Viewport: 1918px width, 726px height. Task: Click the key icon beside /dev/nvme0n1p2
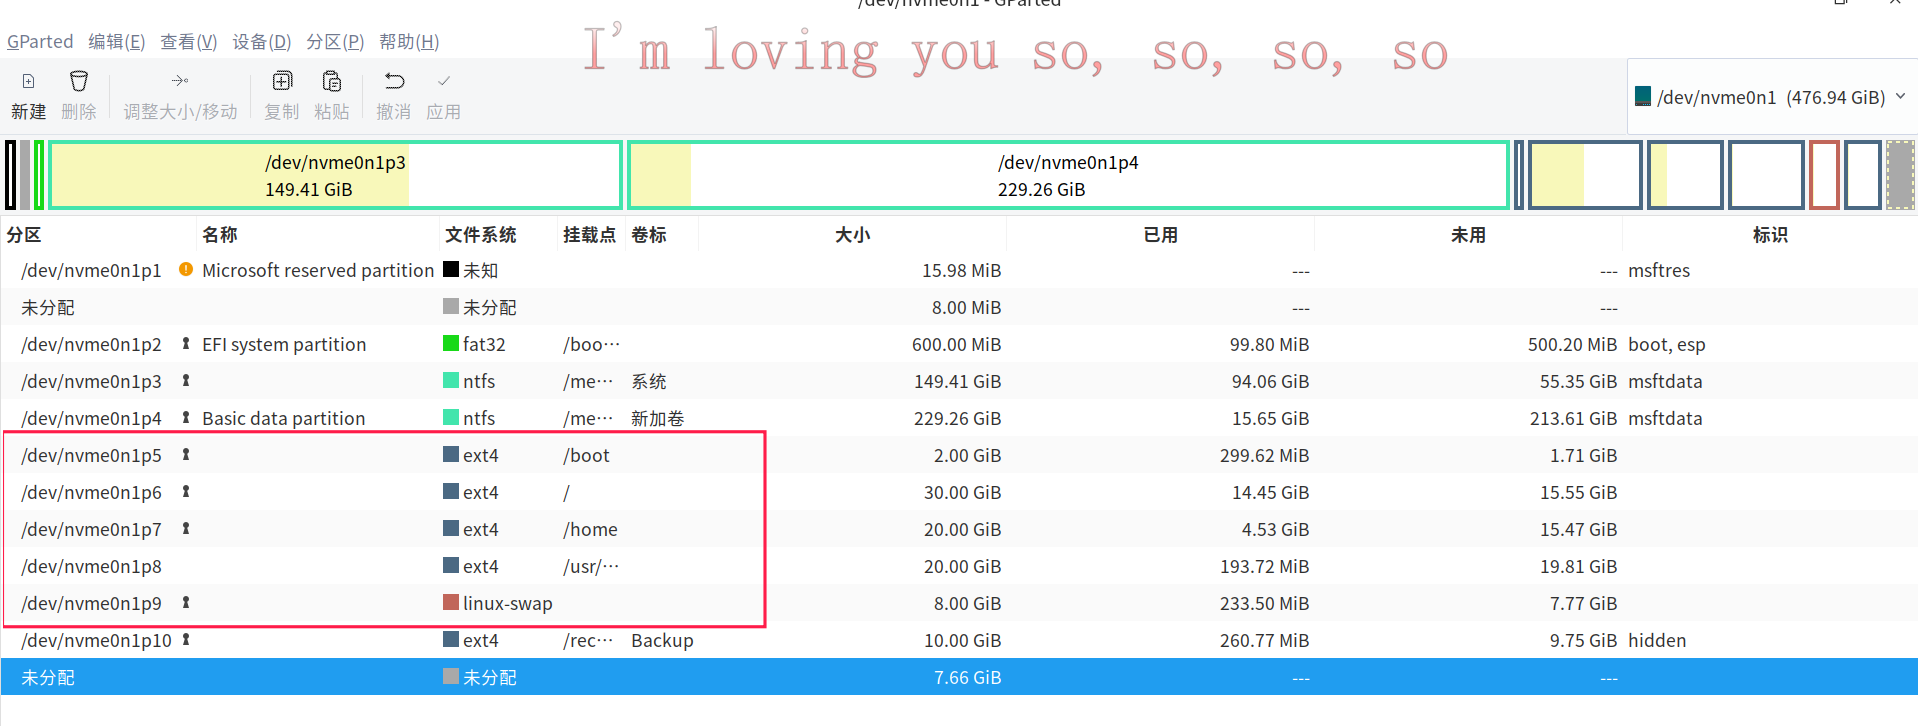click(x=186, y=344)
